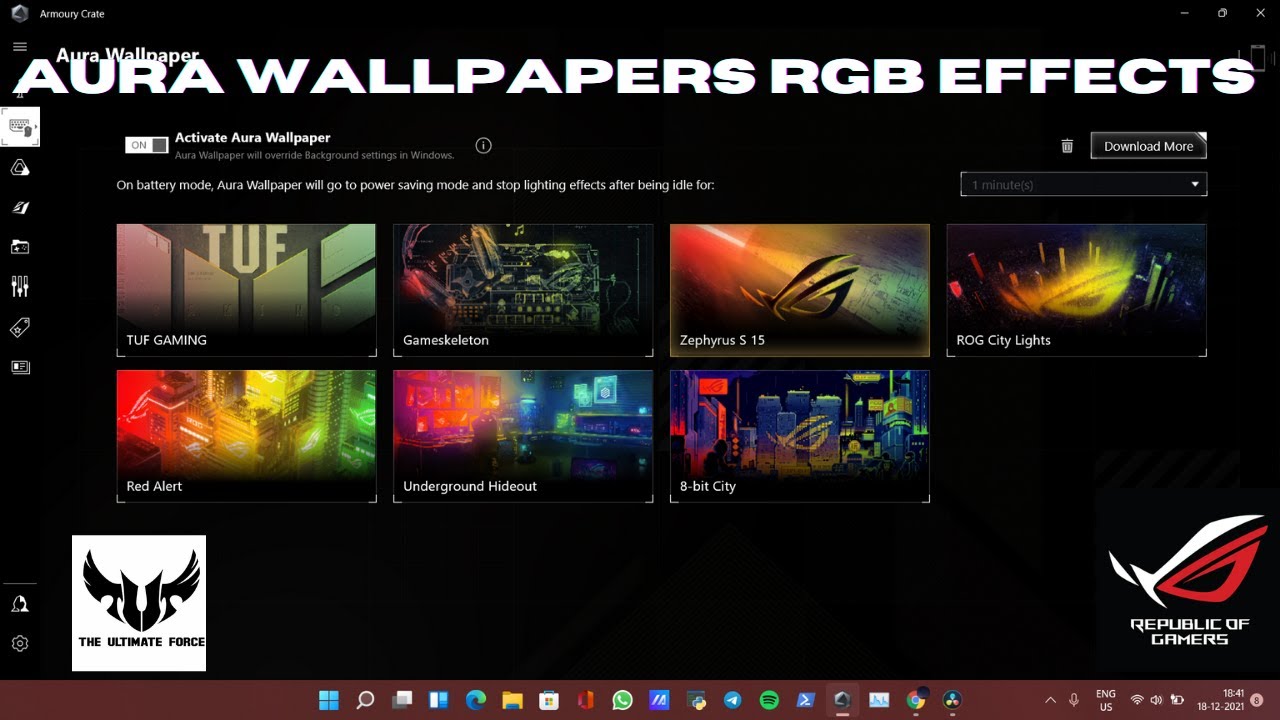This screenshot has width=1280, height=720.
Task: Open the Windows Start menu
Action: tap(328, 700)
